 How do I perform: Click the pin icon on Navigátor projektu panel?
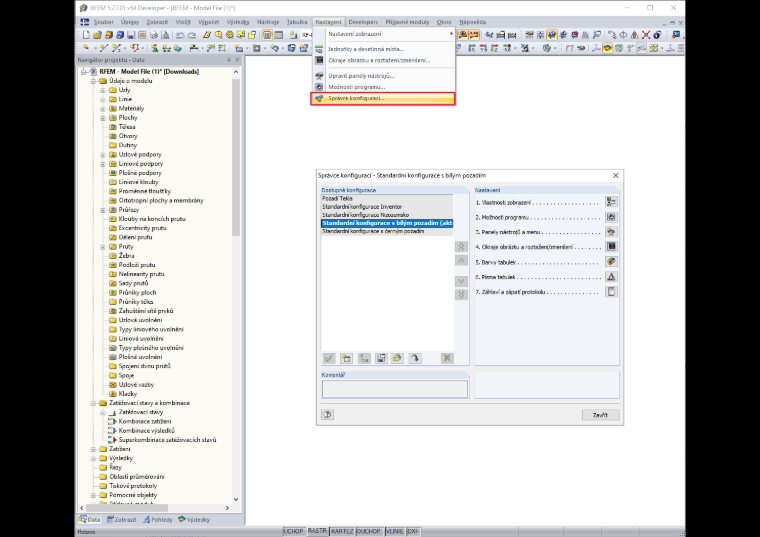(x=228, y=60)
